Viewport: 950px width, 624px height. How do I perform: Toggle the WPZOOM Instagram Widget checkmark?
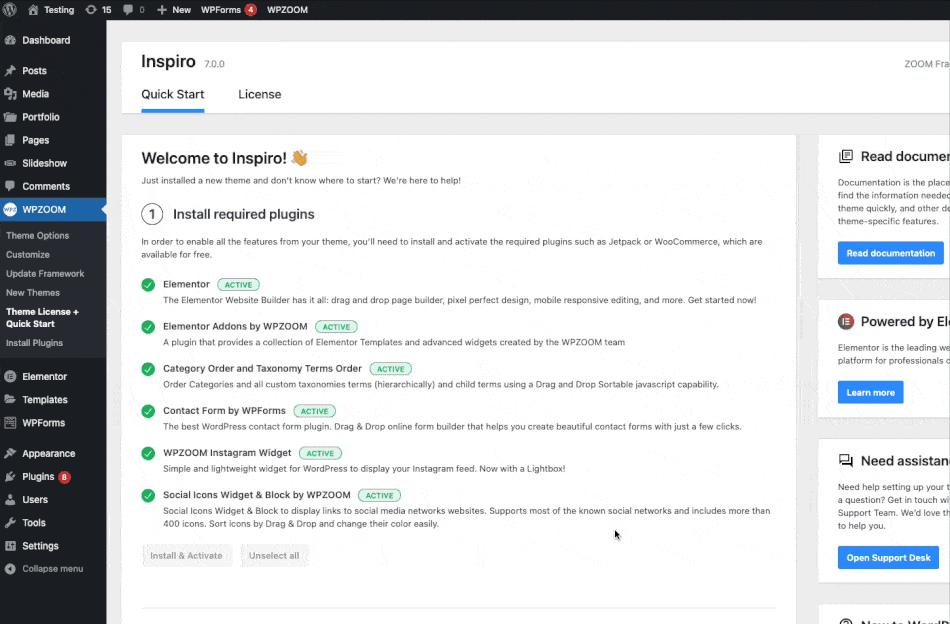pyautogui.click(x=148, y=453)
